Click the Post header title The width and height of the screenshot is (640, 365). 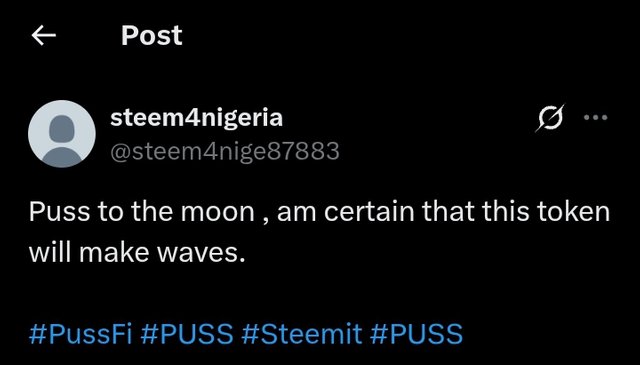point(151,36)
